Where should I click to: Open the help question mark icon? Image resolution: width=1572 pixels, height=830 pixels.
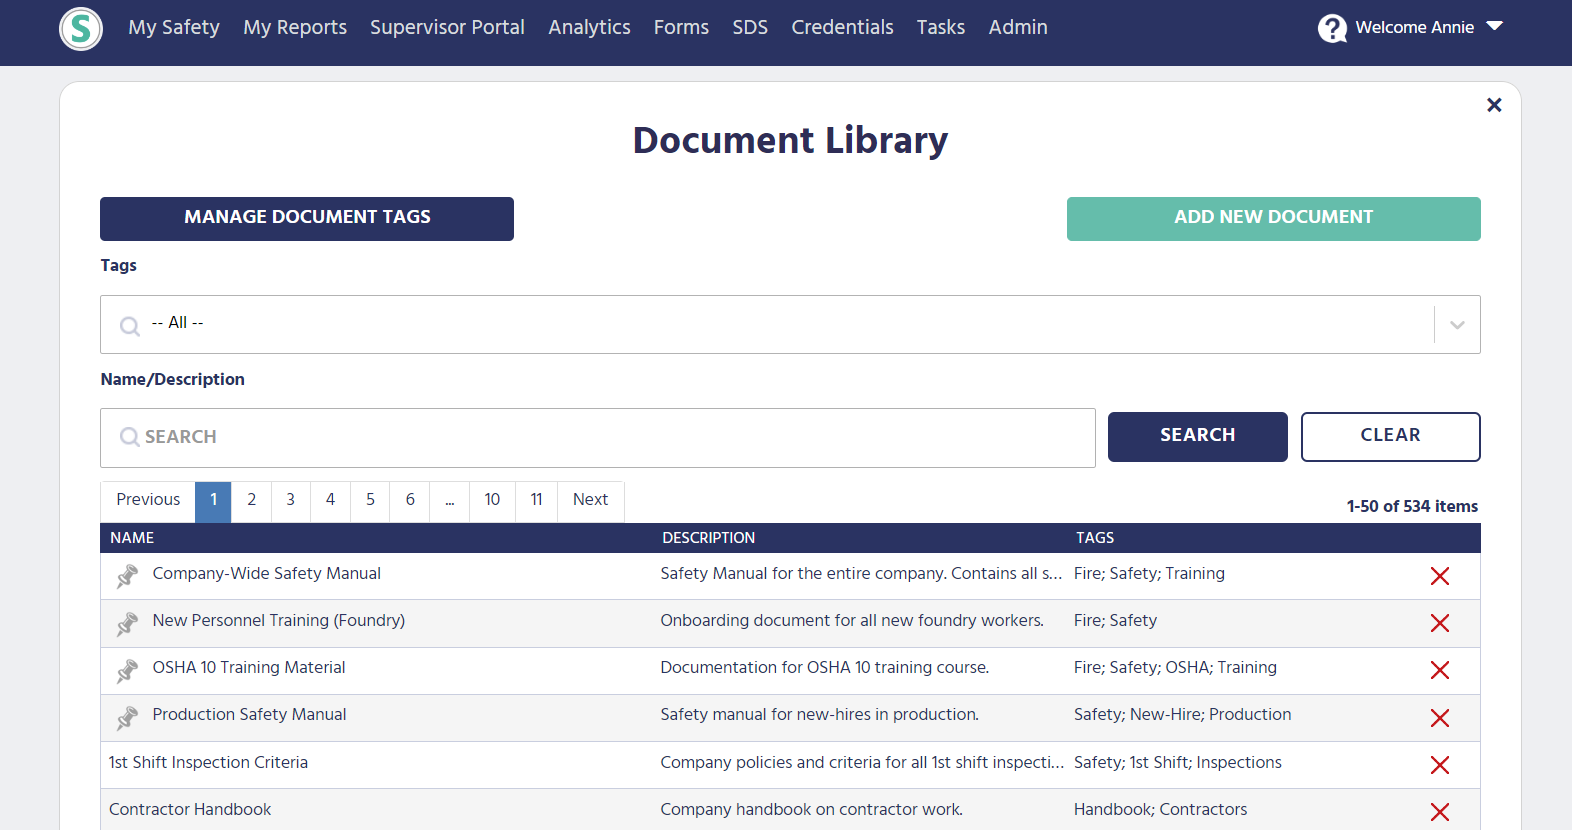coord(1332,28)
